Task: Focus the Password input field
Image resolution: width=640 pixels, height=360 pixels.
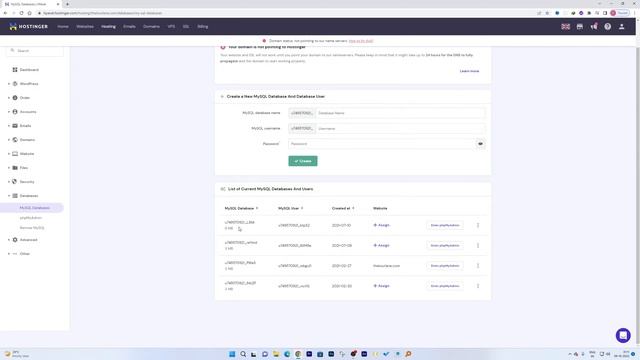Action: coord(382,144)
